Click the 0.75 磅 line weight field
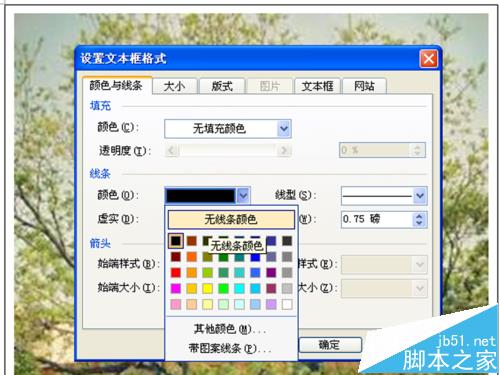 click(x=377, y=219)
